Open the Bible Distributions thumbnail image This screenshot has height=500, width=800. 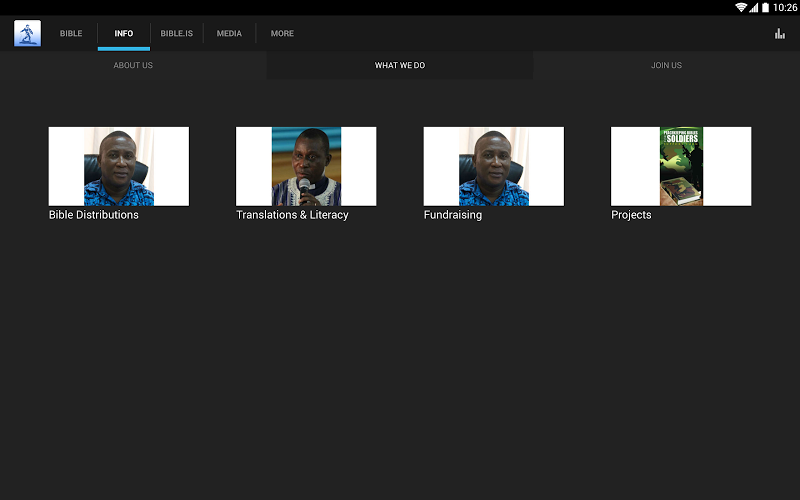point(119,166)
